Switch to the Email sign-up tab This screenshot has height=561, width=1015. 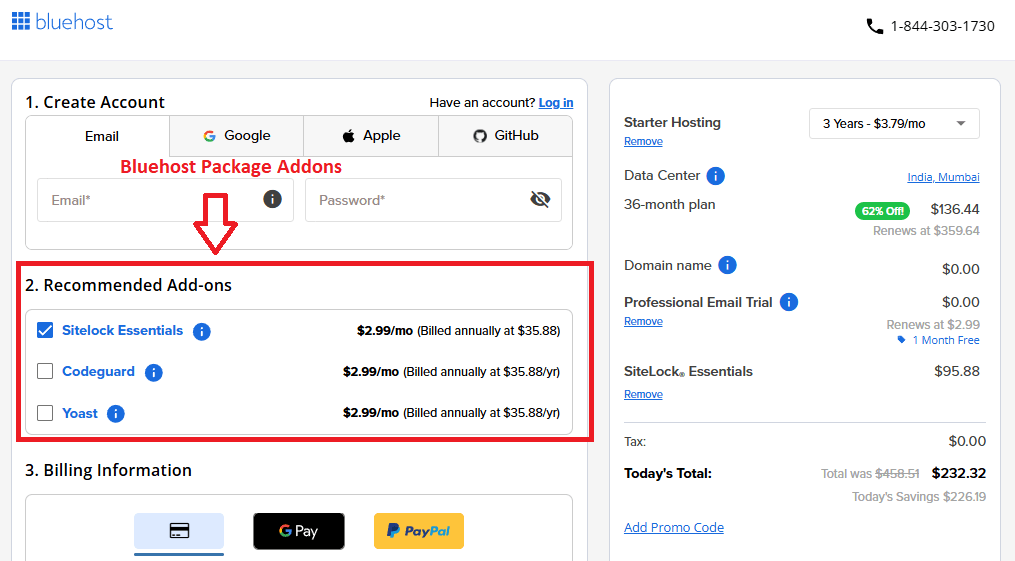point(98,137)
